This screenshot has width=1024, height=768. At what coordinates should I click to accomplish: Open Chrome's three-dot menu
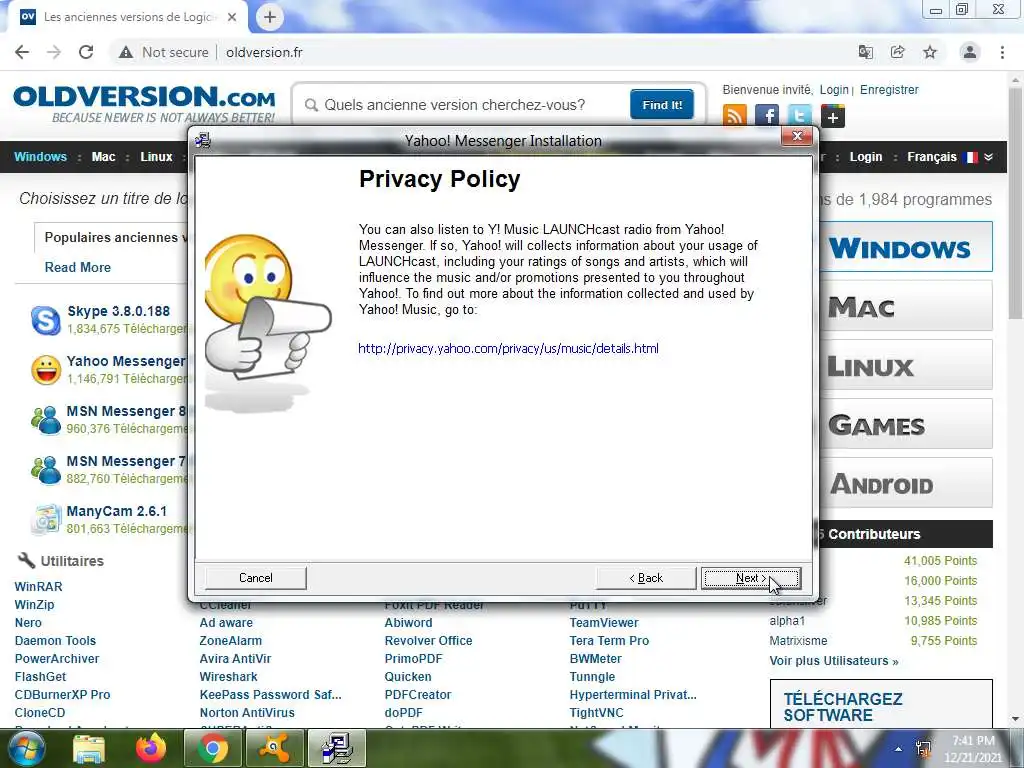click(1002, 52)
